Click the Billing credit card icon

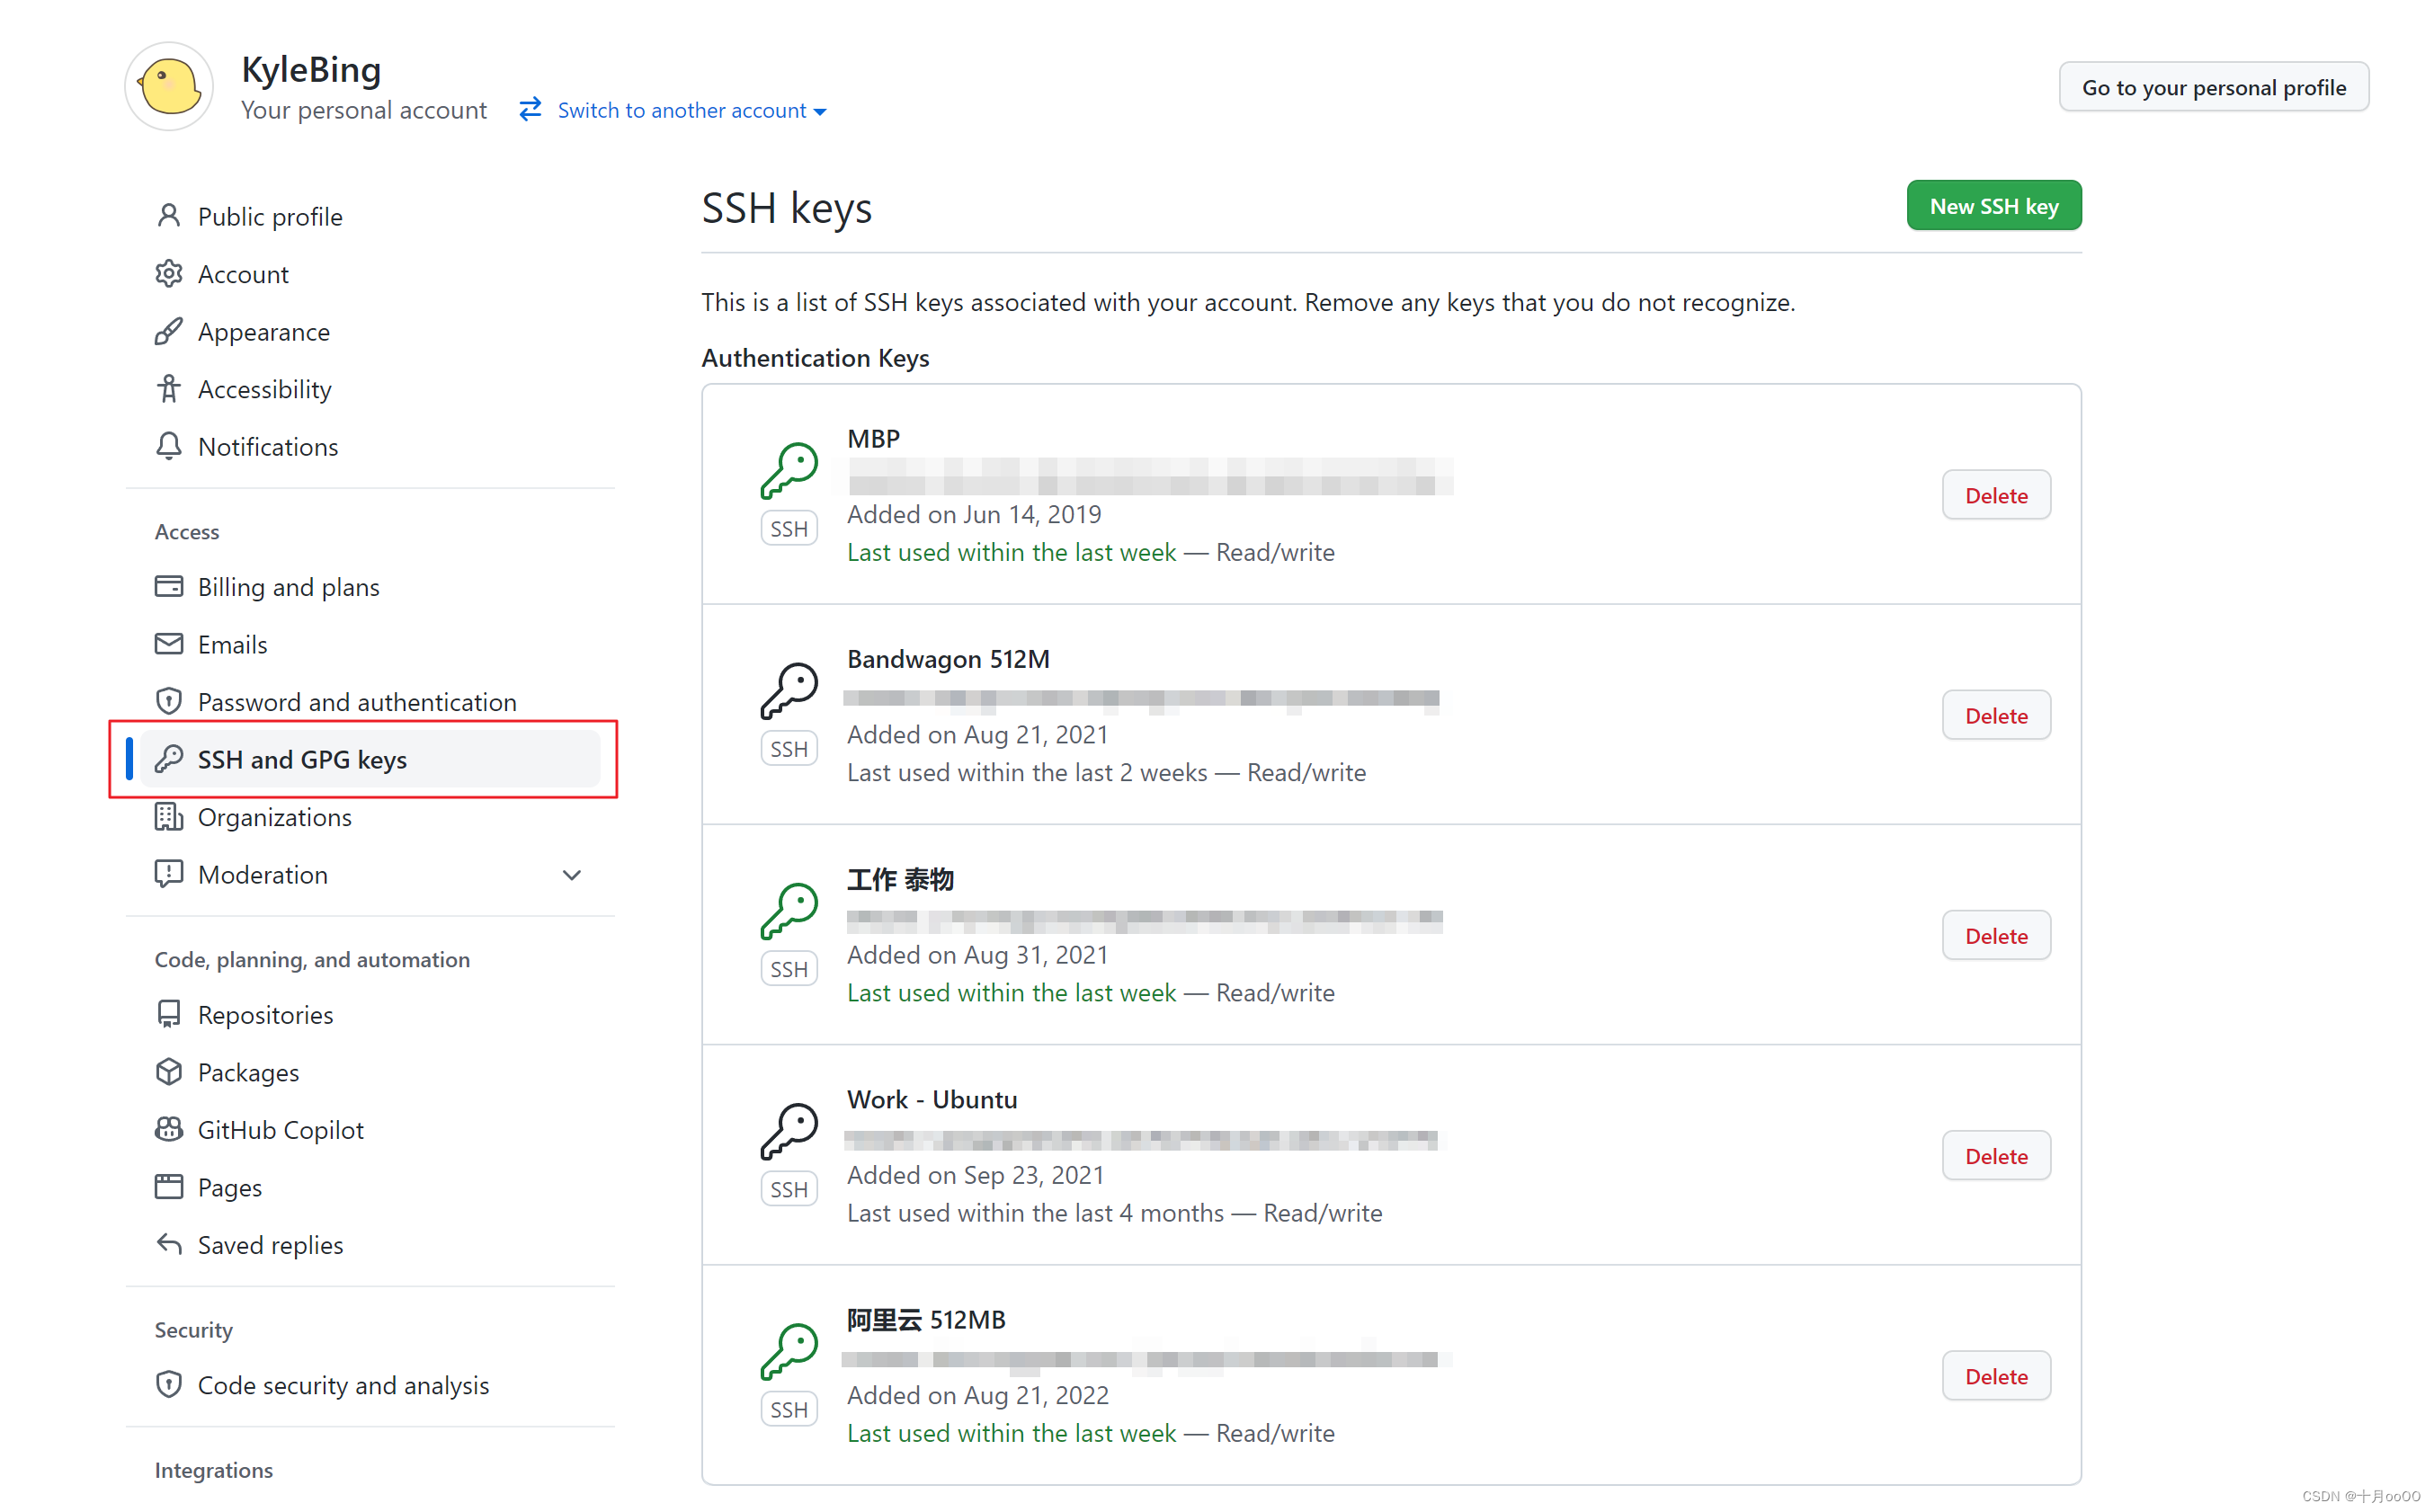(169, 586)
